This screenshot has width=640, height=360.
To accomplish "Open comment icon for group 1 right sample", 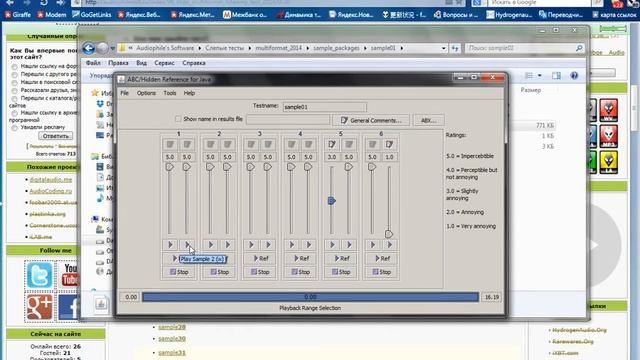I will pos(187,144).
